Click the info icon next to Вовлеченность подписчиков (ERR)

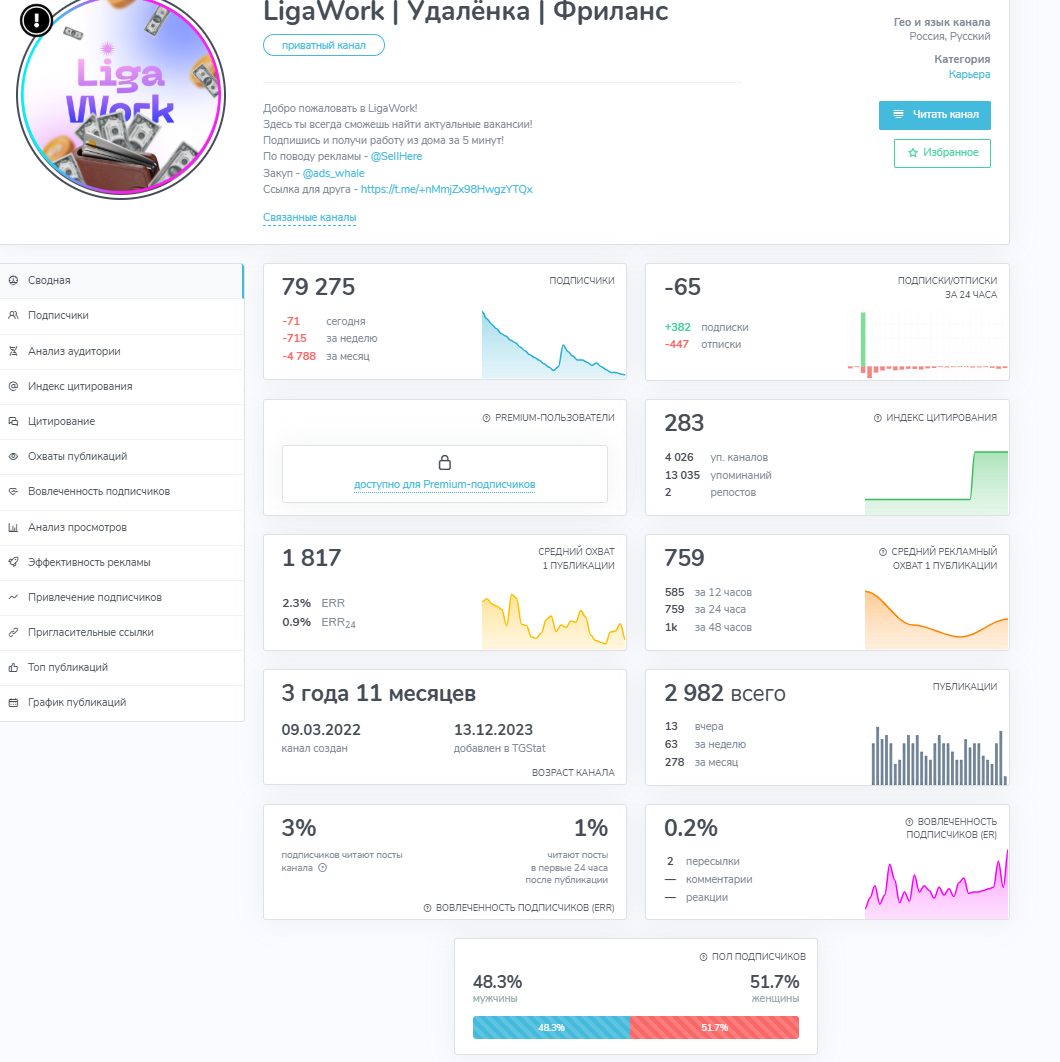(427, 908)
